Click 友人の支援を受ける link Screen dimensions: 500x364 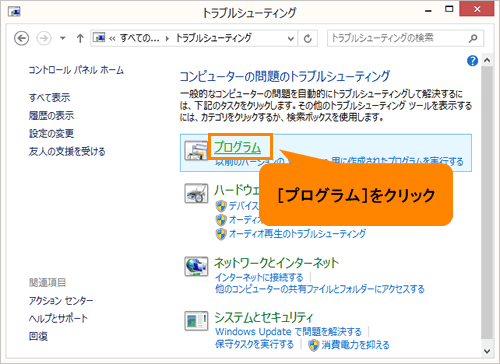[67, 152]
